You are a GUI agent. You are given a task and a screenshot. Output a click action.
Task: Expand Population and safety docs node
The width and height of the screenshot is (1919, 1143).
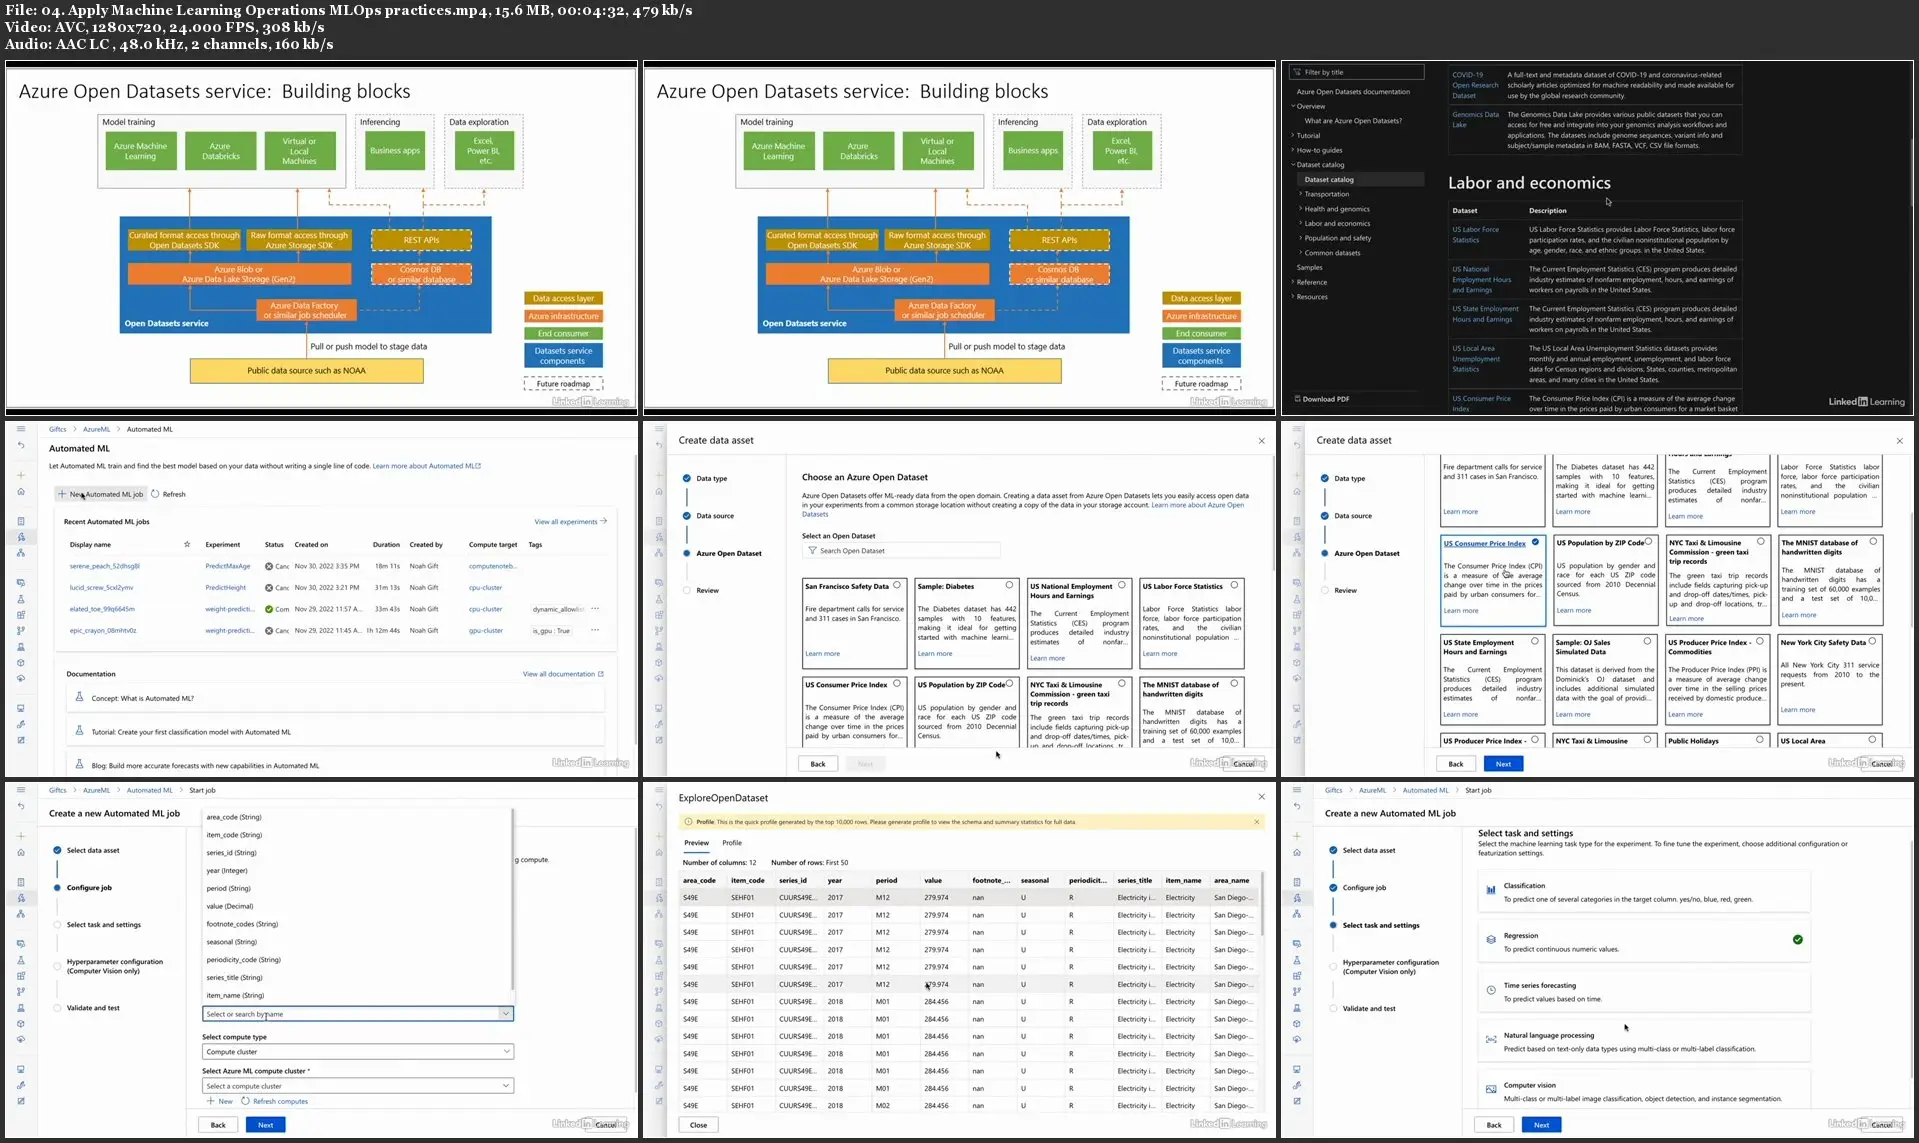tap(1301, 238)
